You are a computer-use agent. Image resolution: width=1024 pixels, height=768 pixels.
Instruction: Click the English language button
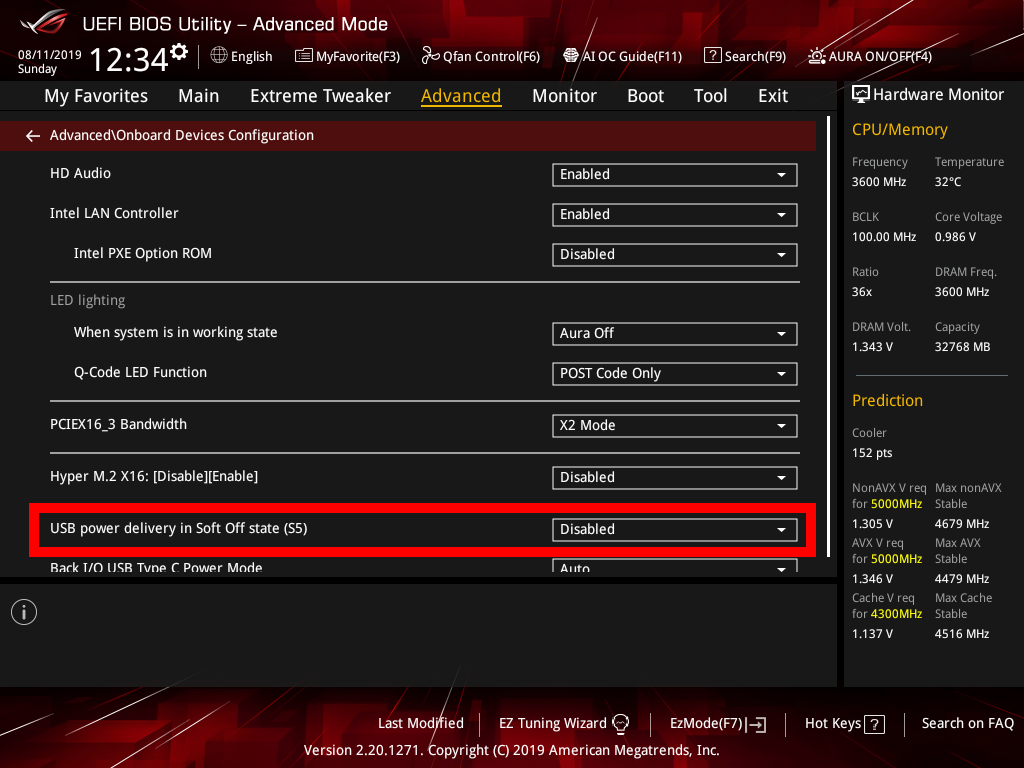[x=242, y=56]
